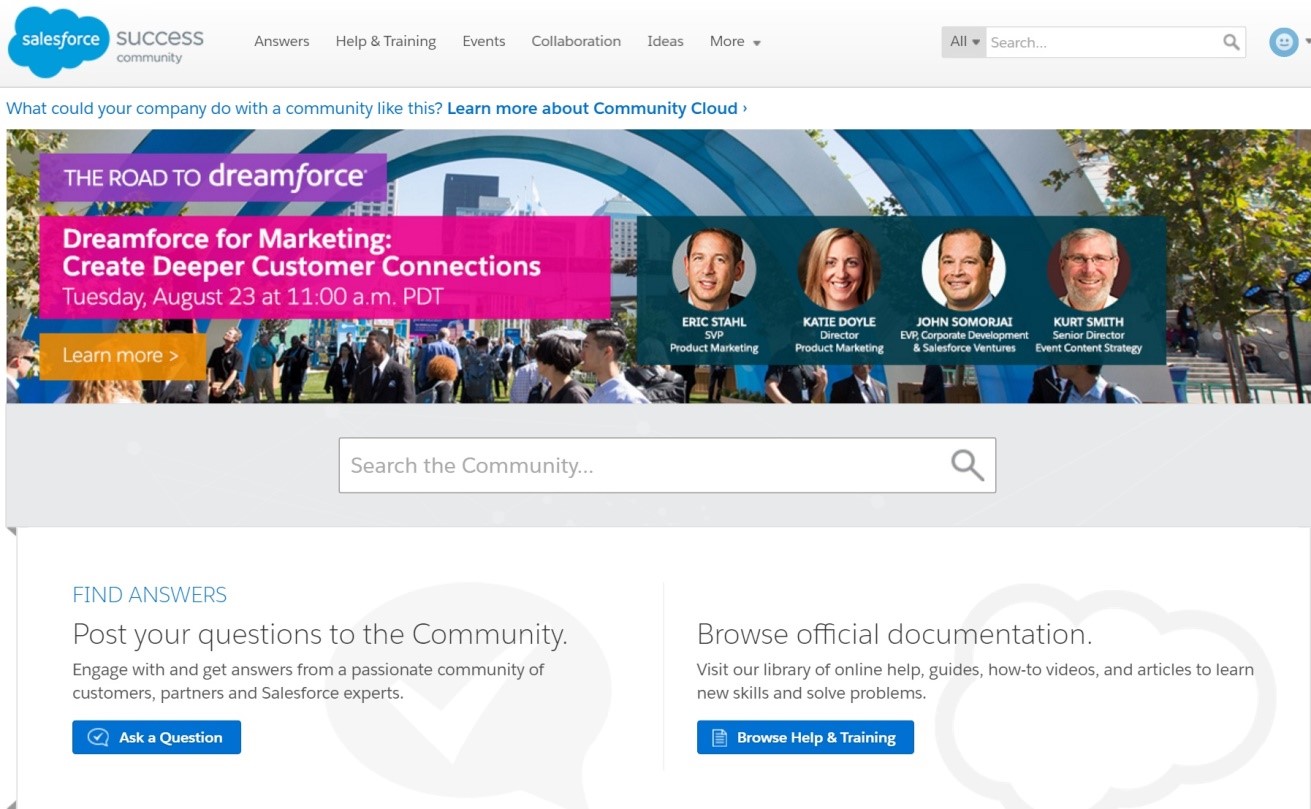Select Katie Doyle's speaker portrait
This screenshot has height=809, width=1311.
(839, 269)
